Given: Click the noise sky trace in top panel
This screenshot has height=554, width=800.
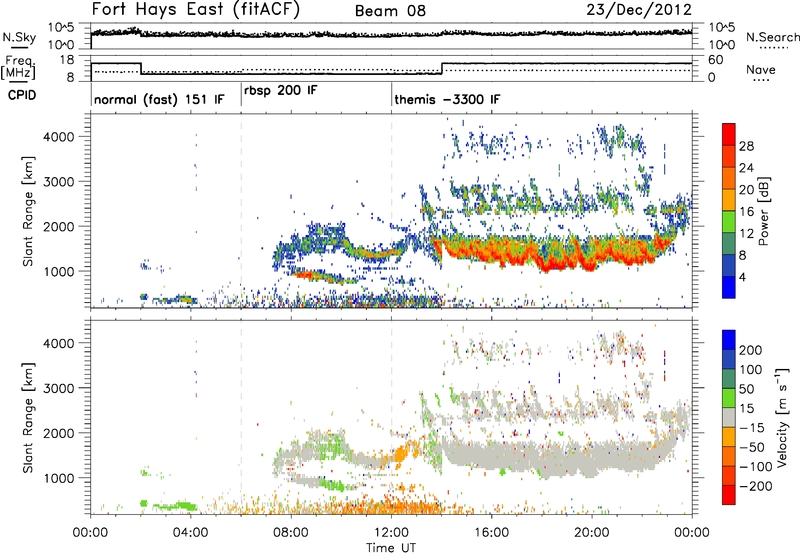Looking at the screenshot, I should pos(391,33).
